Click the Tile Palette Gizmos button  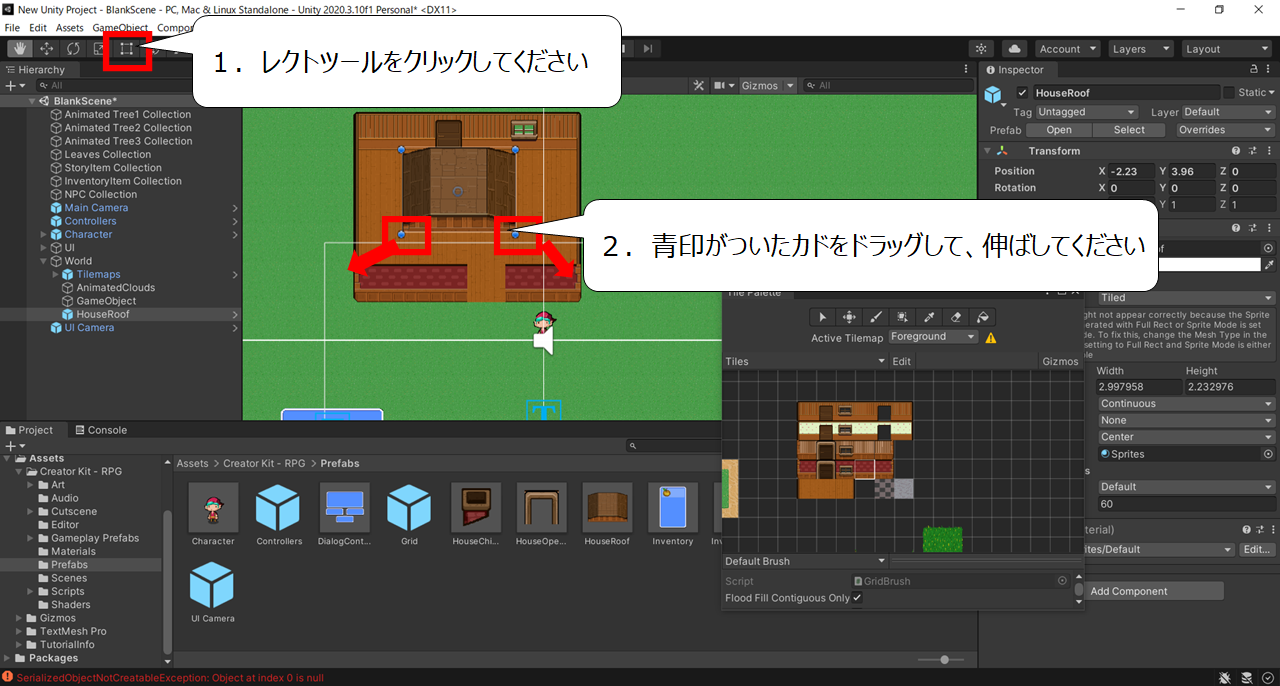(1060, 361)
